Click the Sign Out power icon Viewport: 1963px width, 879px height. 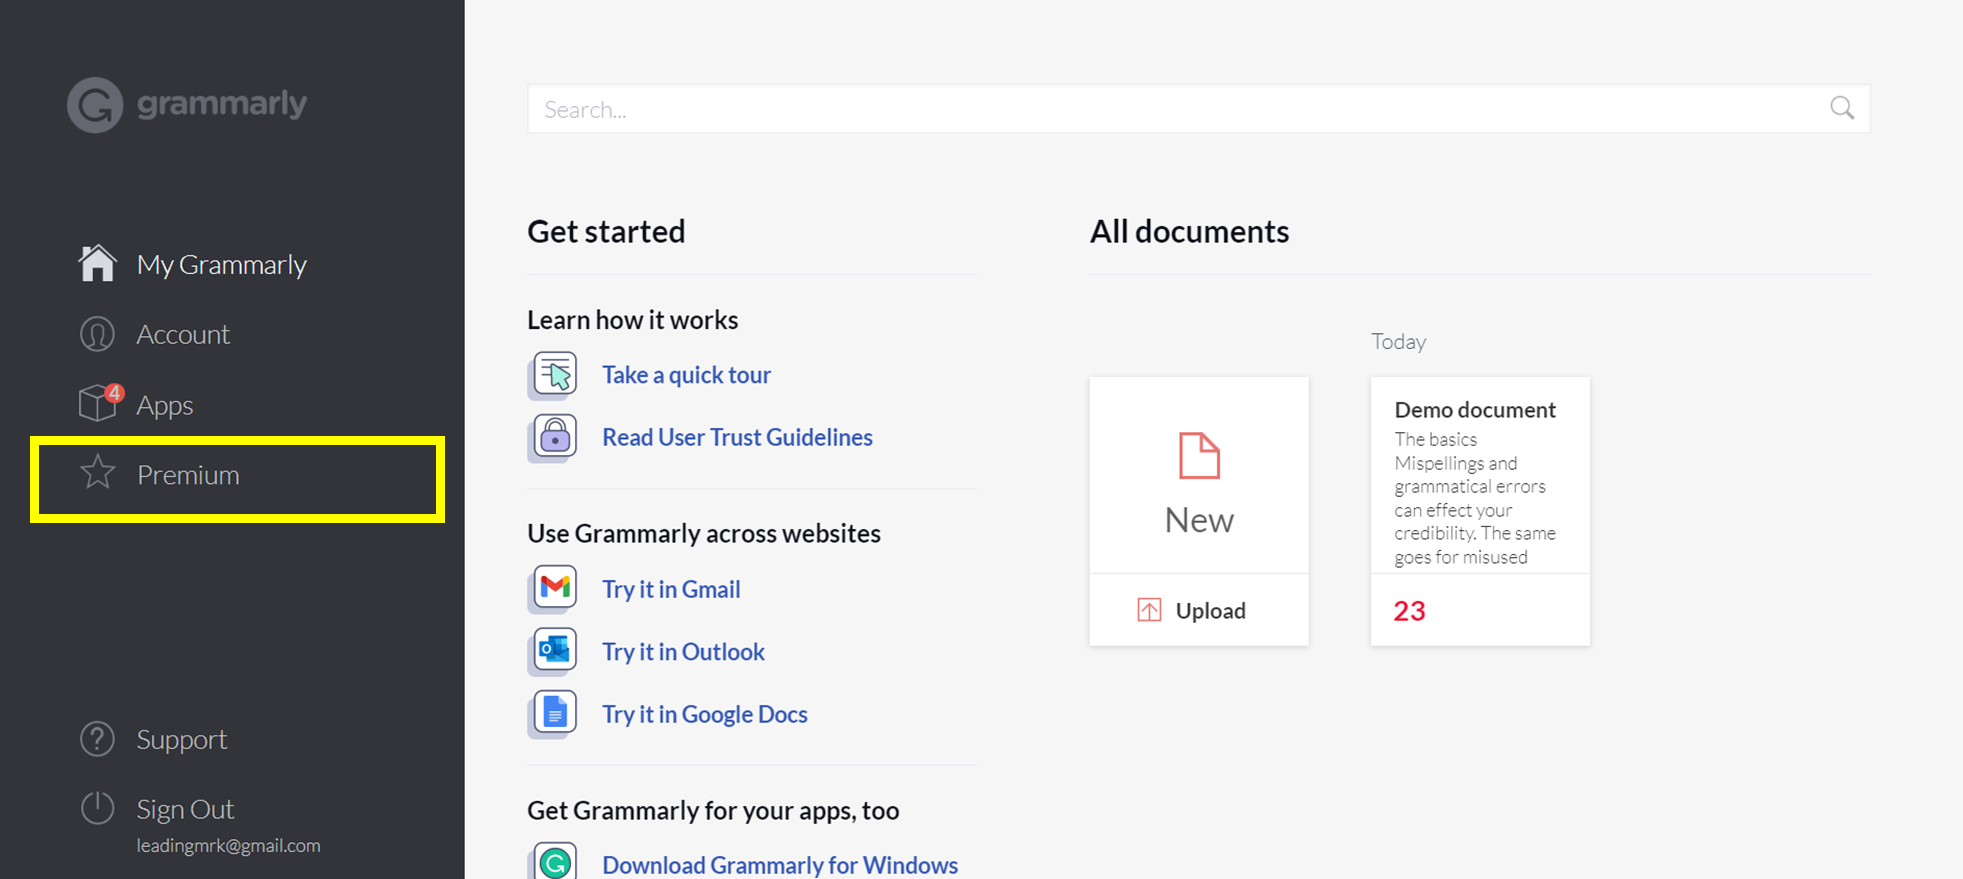coord(97,808)
